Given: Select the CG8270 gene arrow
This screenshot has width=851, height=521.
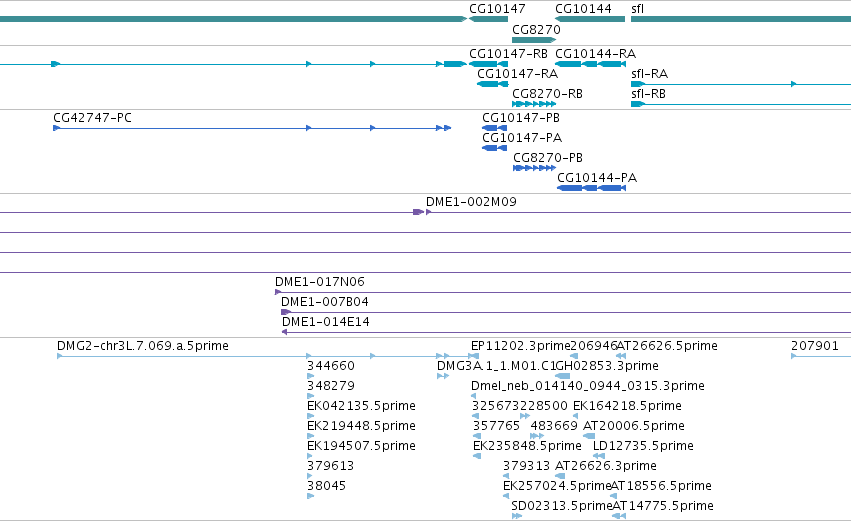Looking at the screenshot, I should (534, 40).
